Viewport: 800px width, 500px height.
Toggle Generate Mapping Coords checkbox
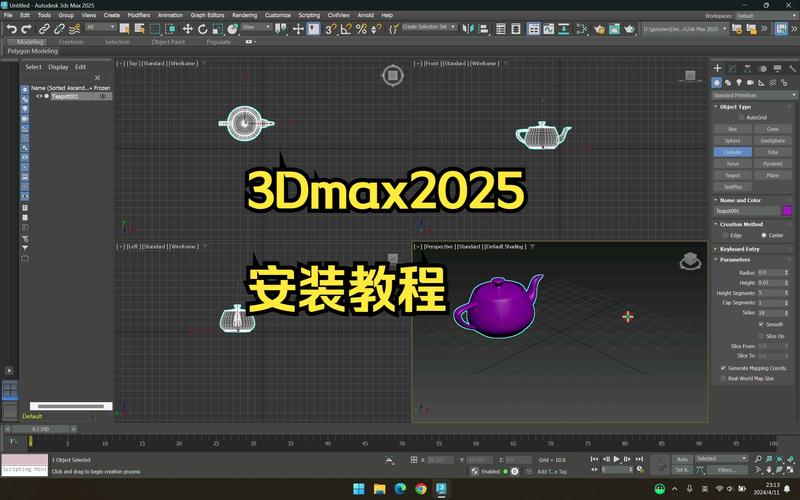(x=723, y=368)
